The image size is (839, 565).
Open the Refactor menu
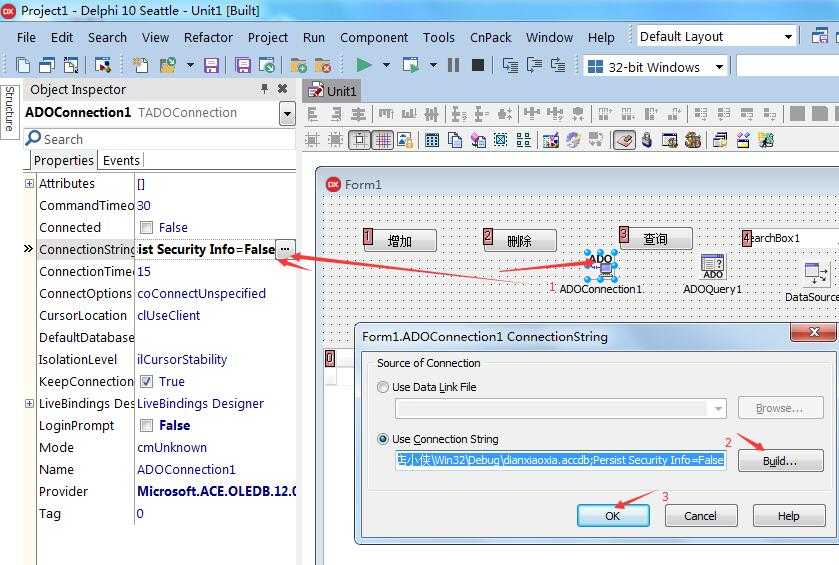point(208,37)
